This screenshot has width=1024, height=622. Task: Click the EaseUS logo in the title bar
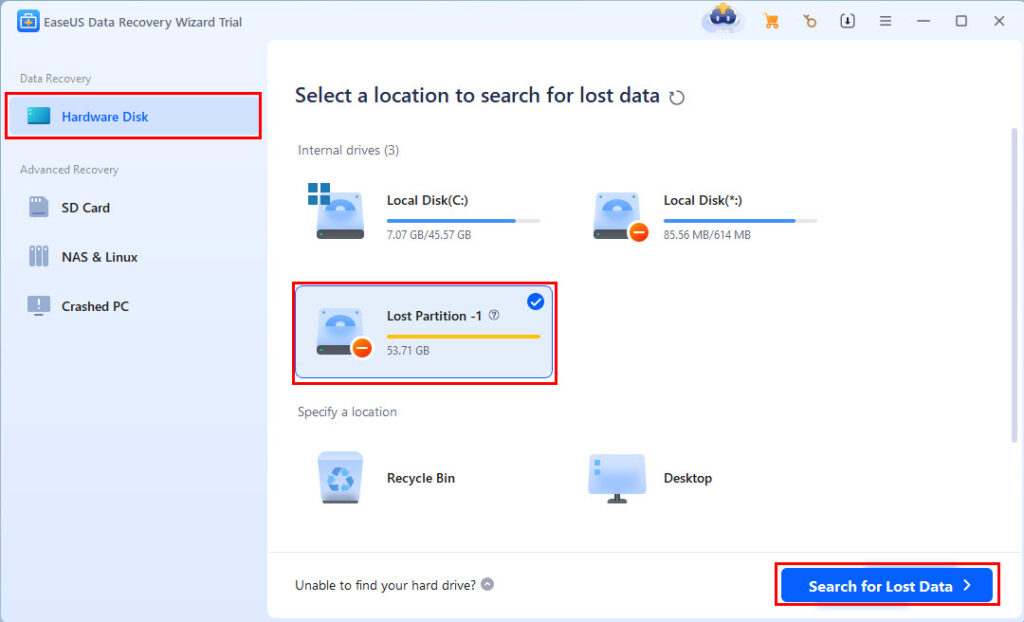[26, 20]
